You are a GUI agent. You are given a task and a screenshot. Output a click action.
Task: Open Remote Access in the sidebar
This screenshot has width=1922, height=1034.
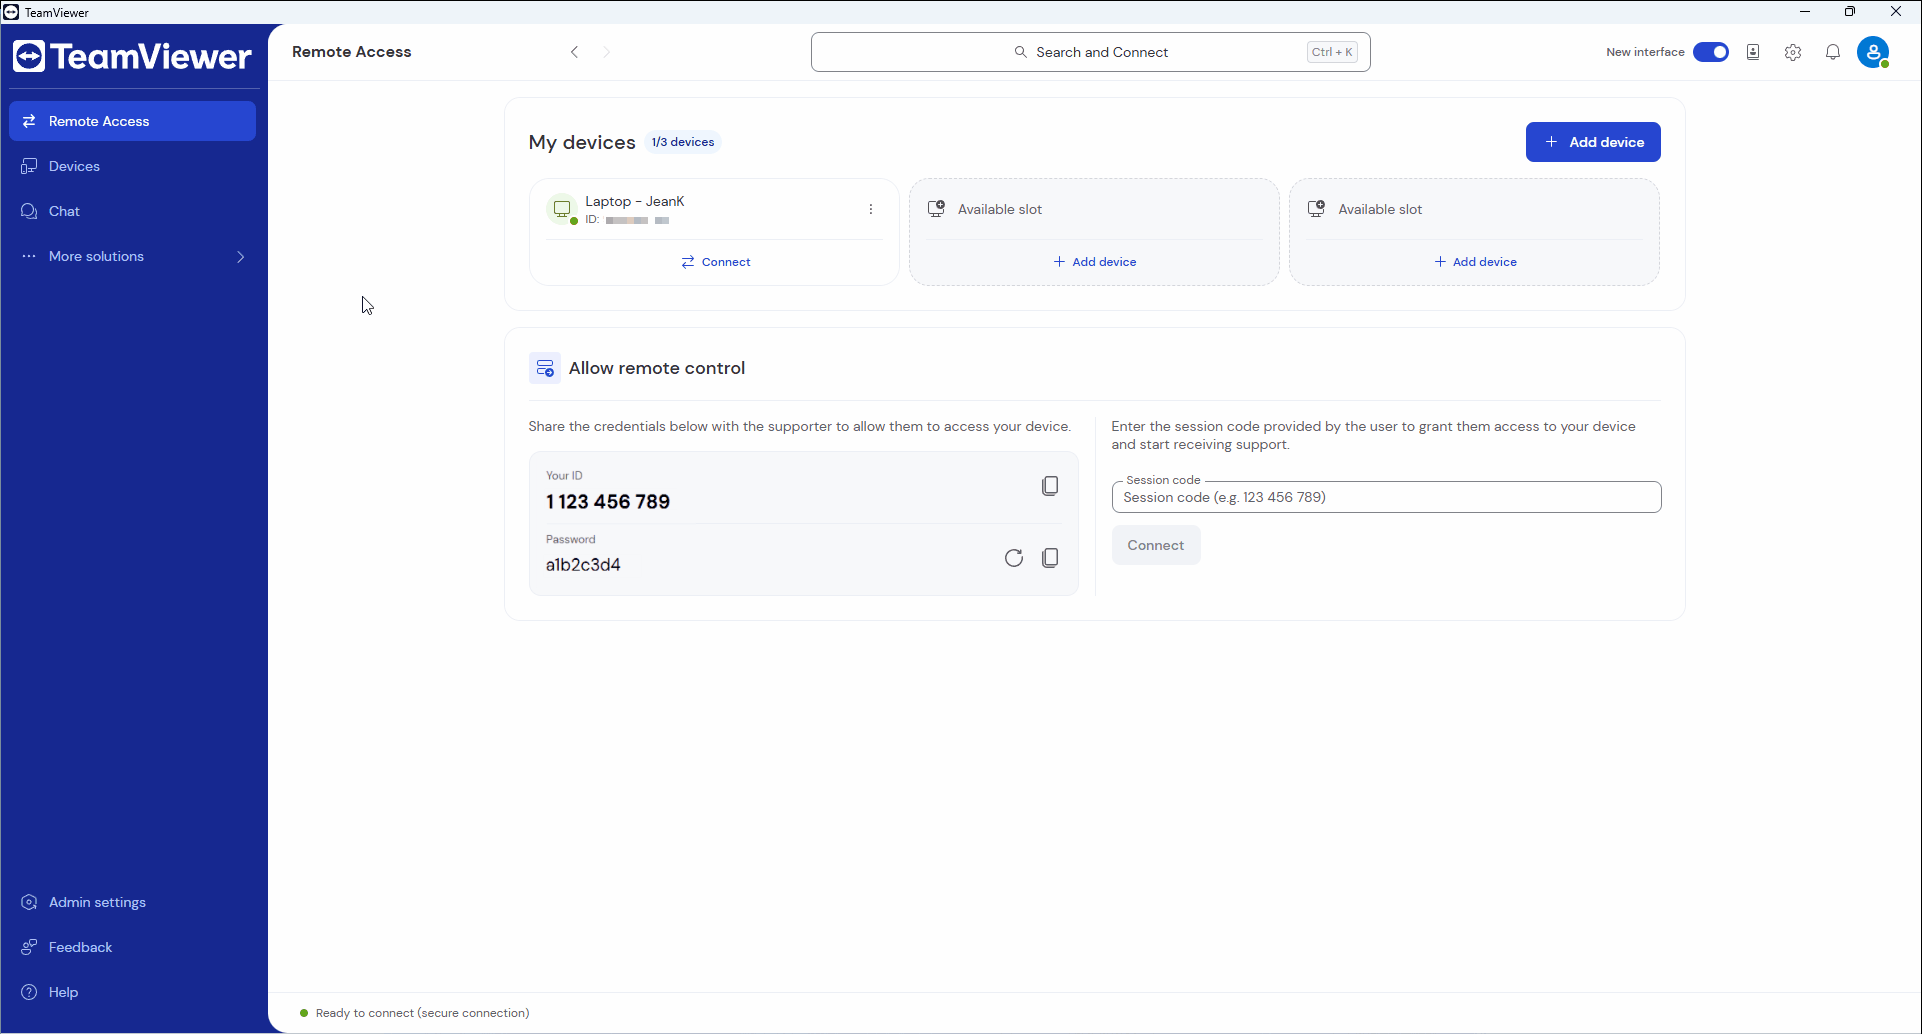click(x=132, y=121)
